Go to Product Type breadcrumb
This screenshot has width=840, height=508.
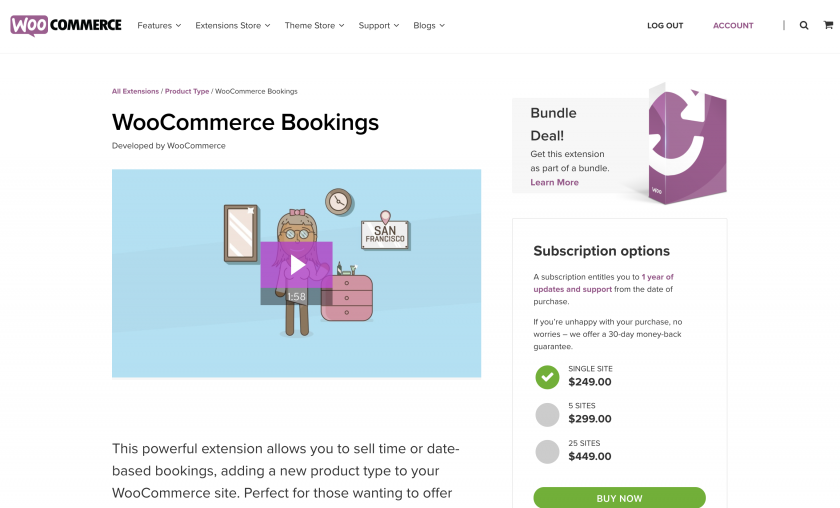(x=187, y=92)
